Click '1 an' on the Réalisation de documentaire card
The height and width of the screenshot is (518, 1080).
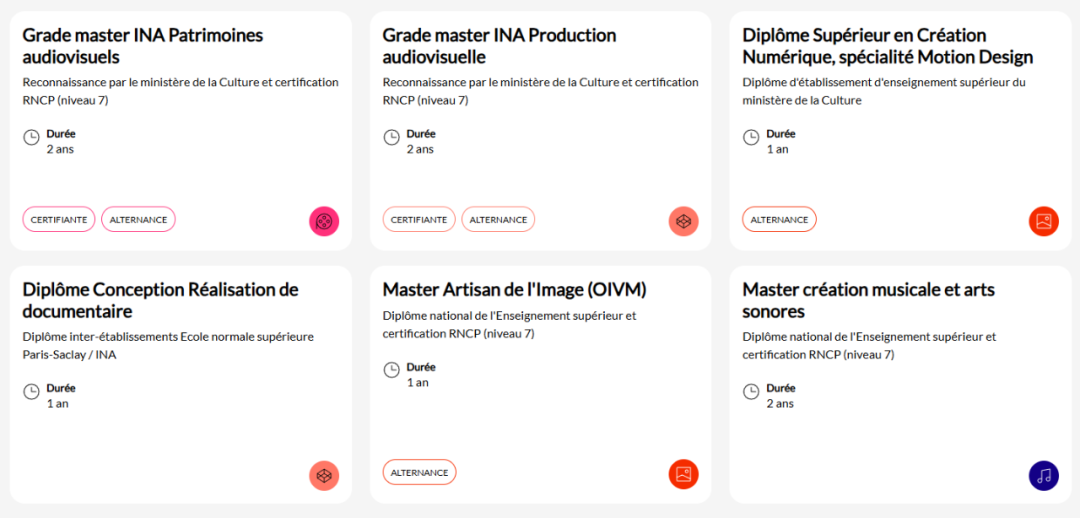click(x=58, y=404)
